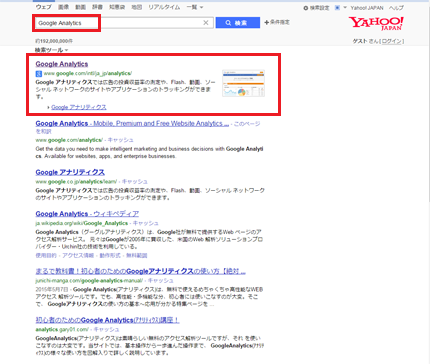The height and width of the screenshot is (364, 430).
Task: Open the first Google Analytics result title
Action: click(x=62, y=64)
